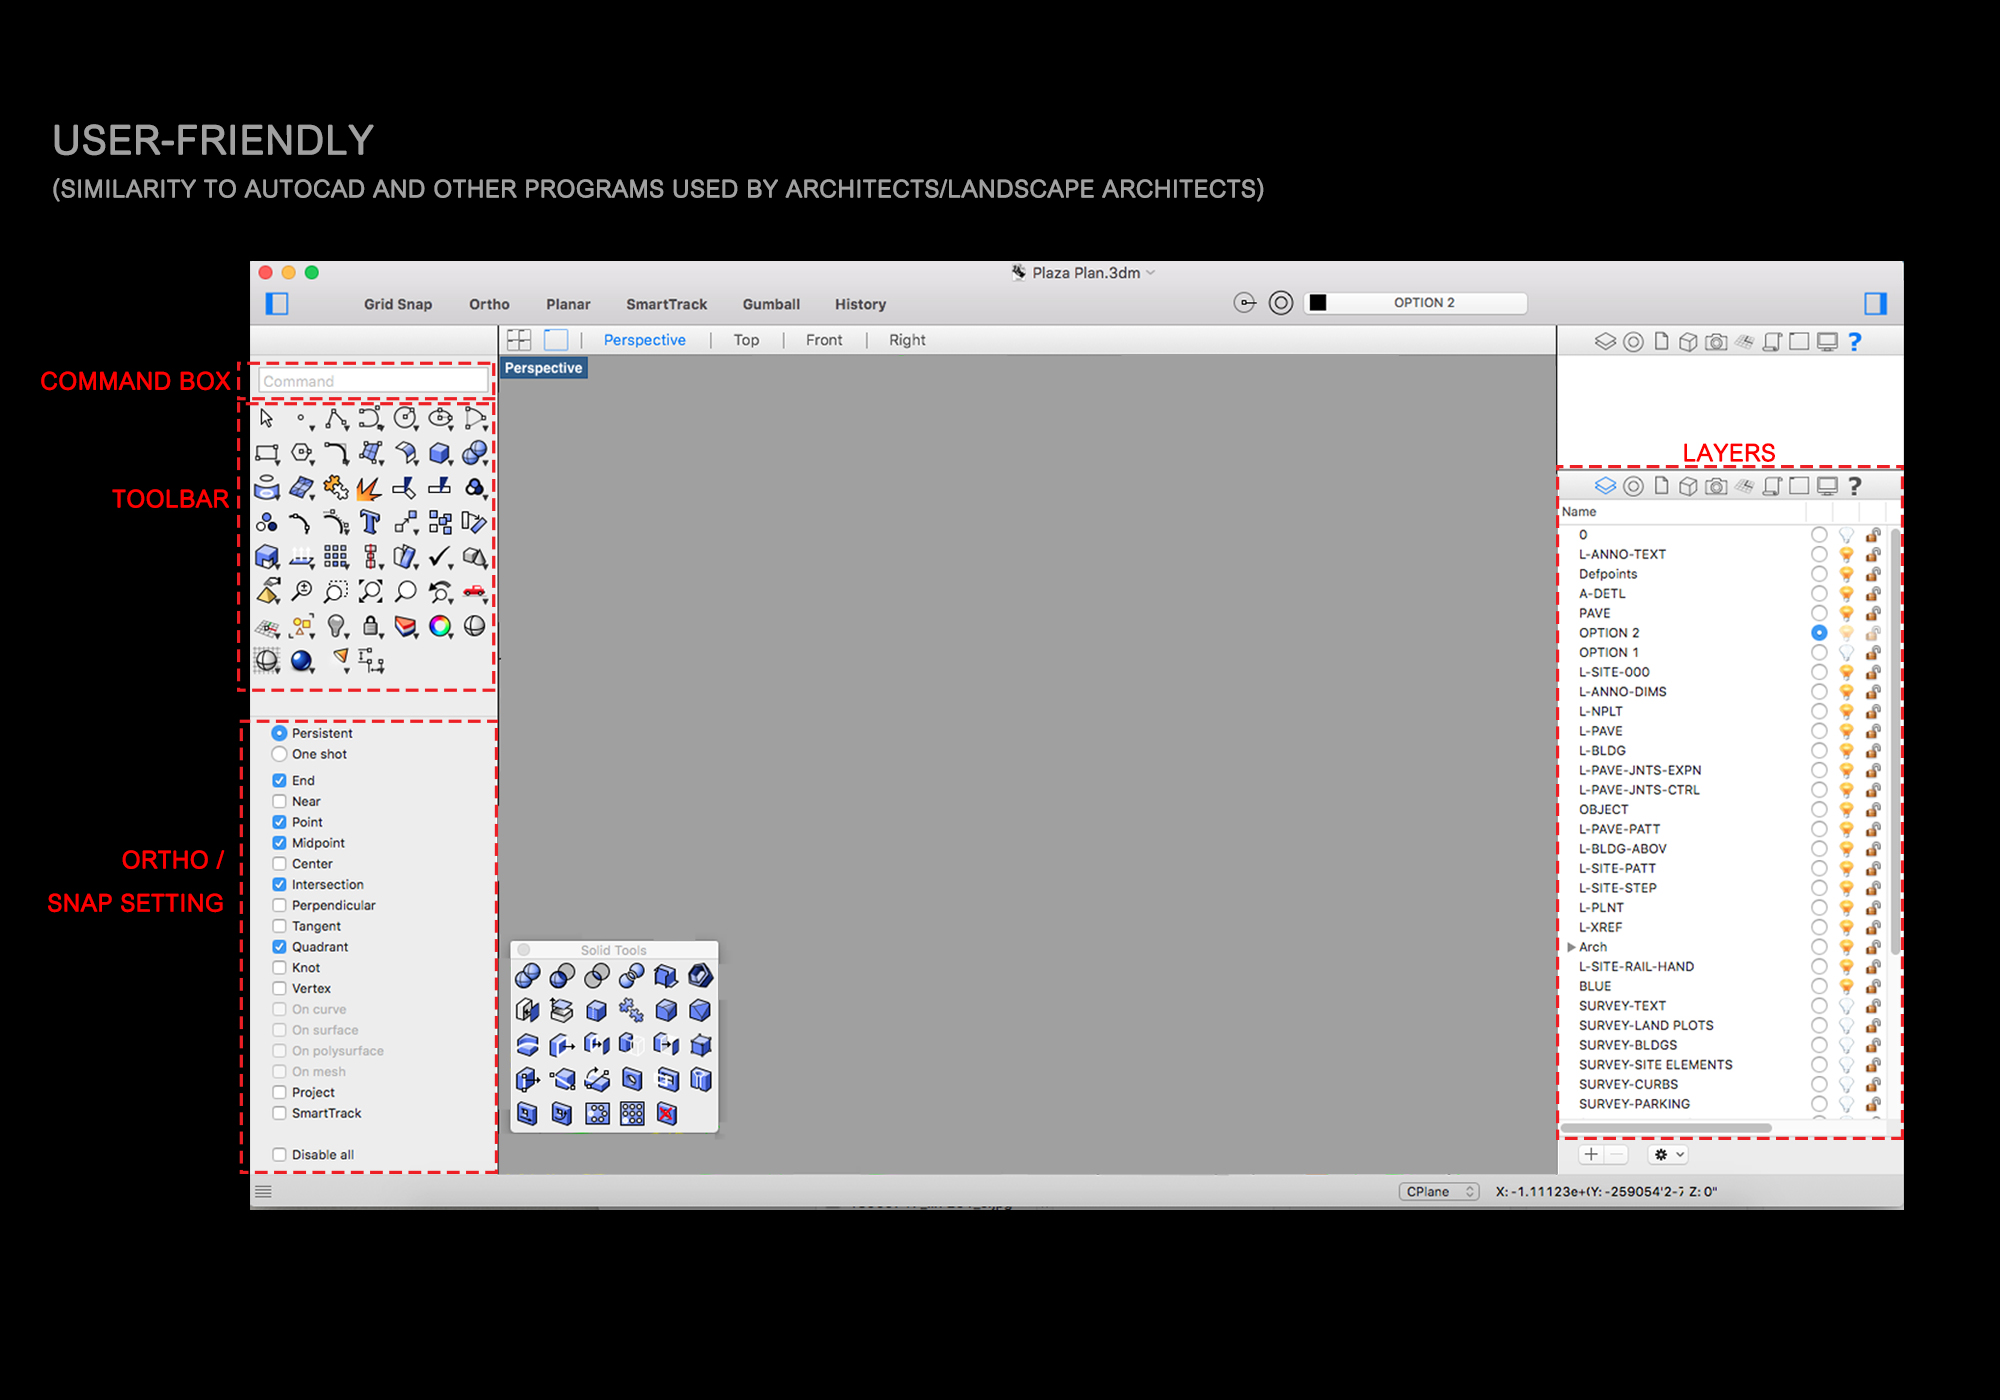Click the blue help question mark icon

(x=1855, y=342)
